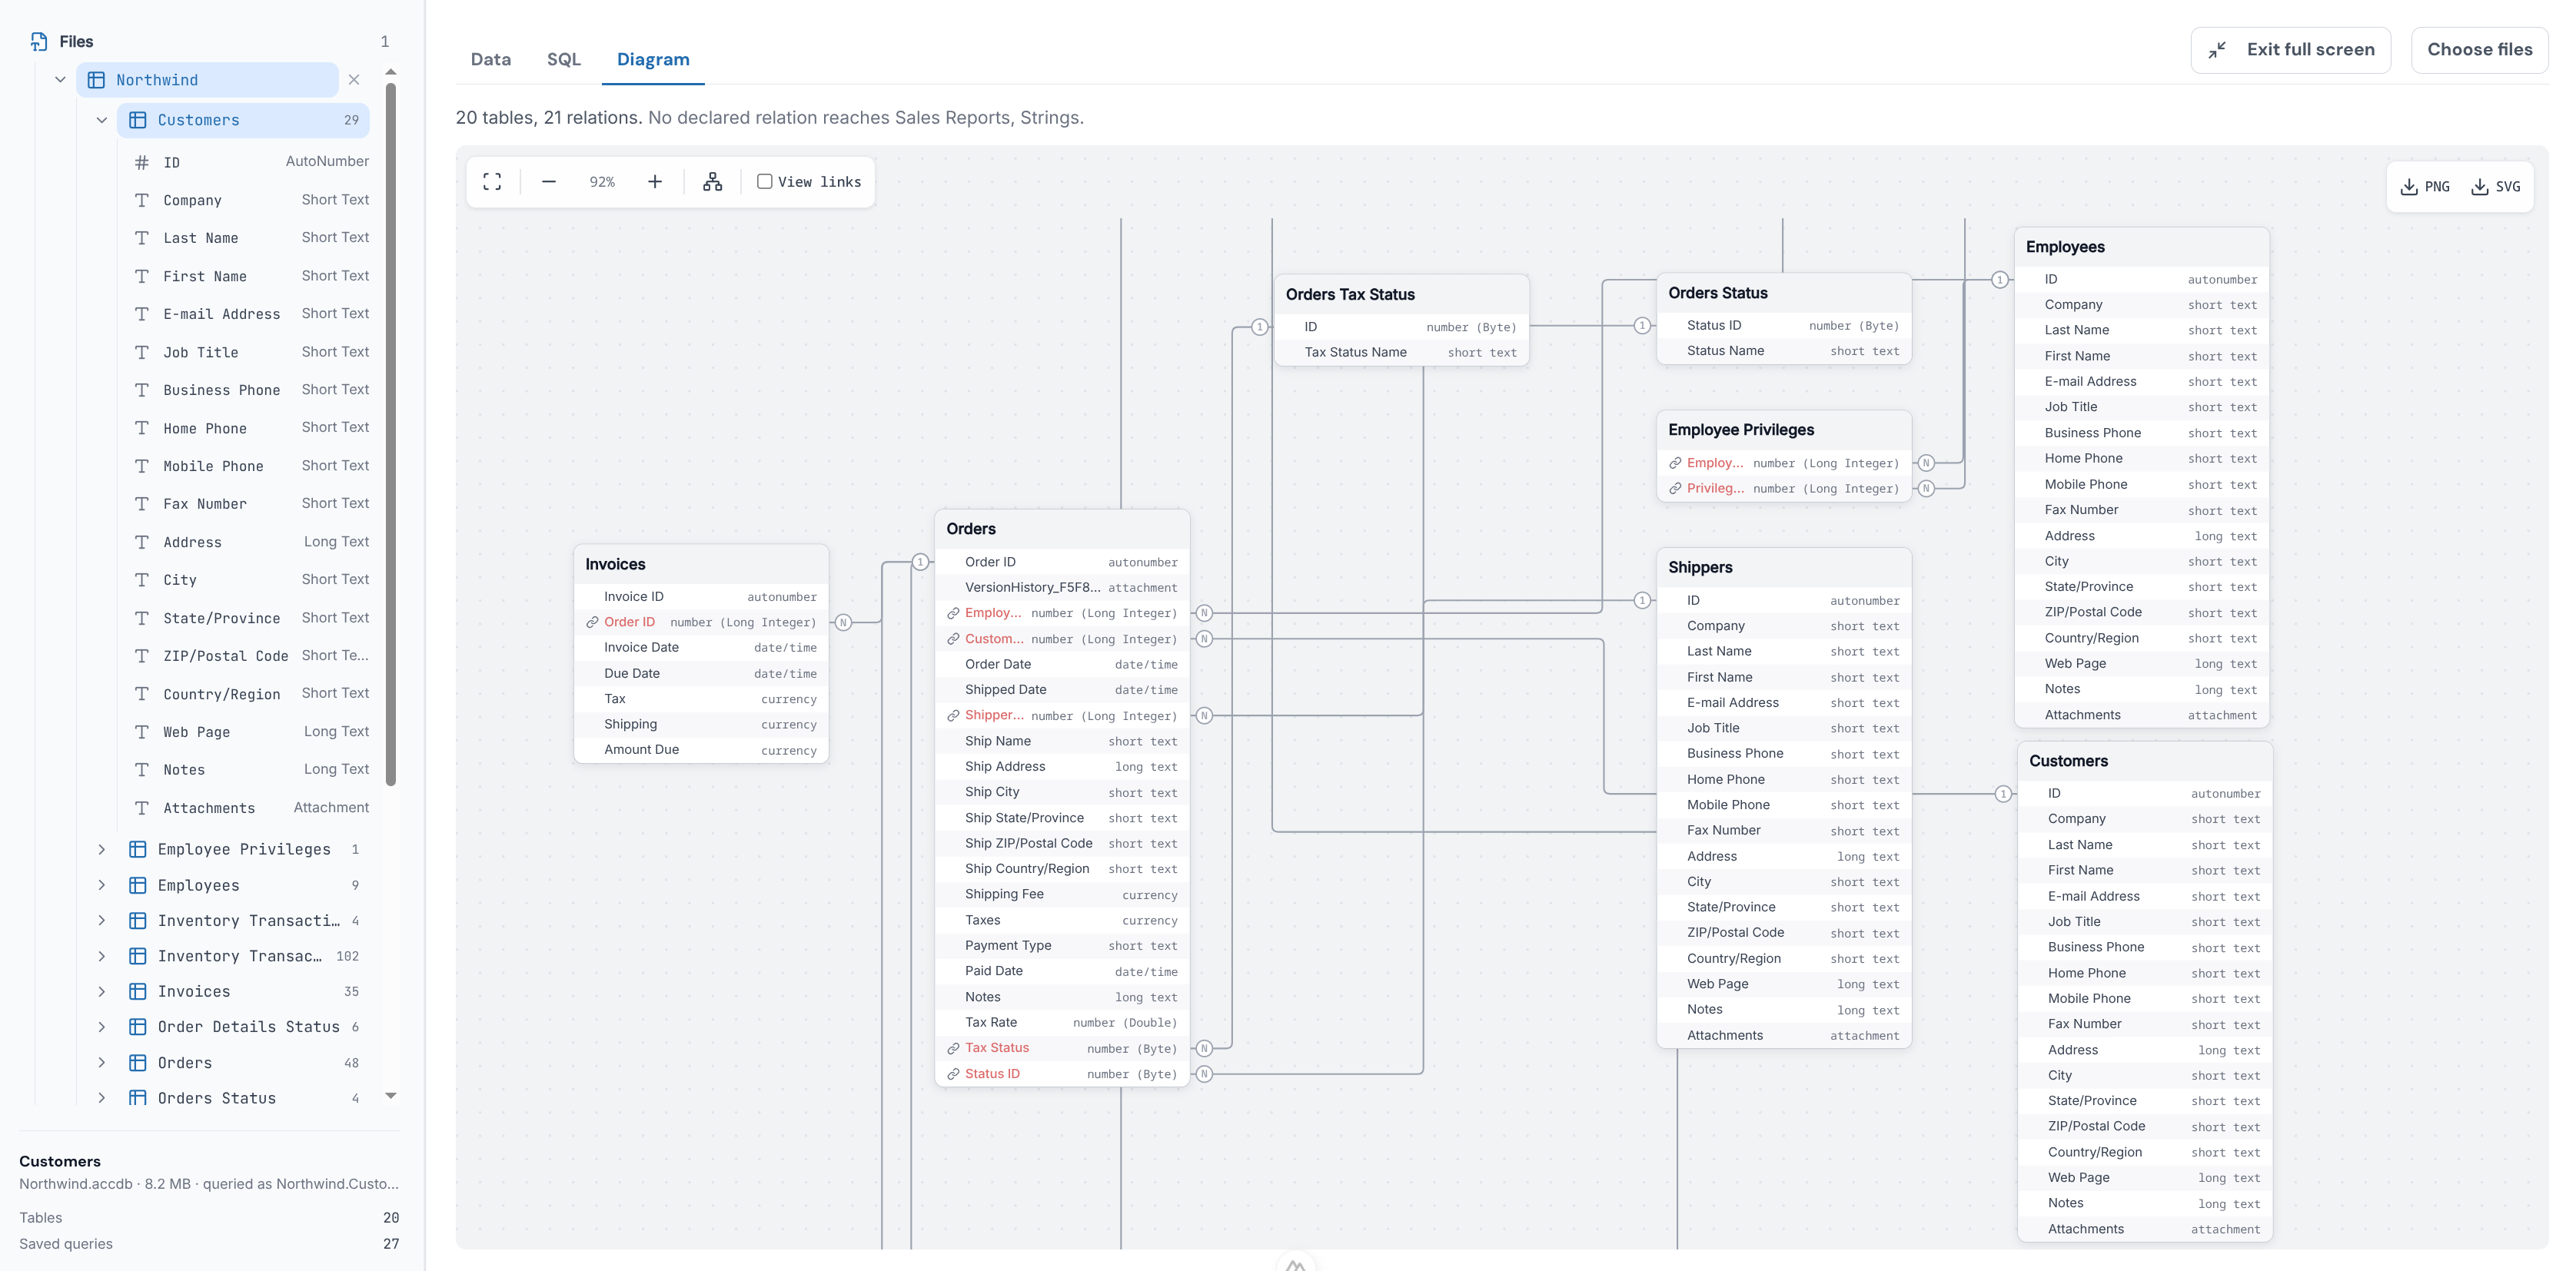Enable the View links checkbox
Screen dimensions: 2576x1271
(x=765, y=182)
